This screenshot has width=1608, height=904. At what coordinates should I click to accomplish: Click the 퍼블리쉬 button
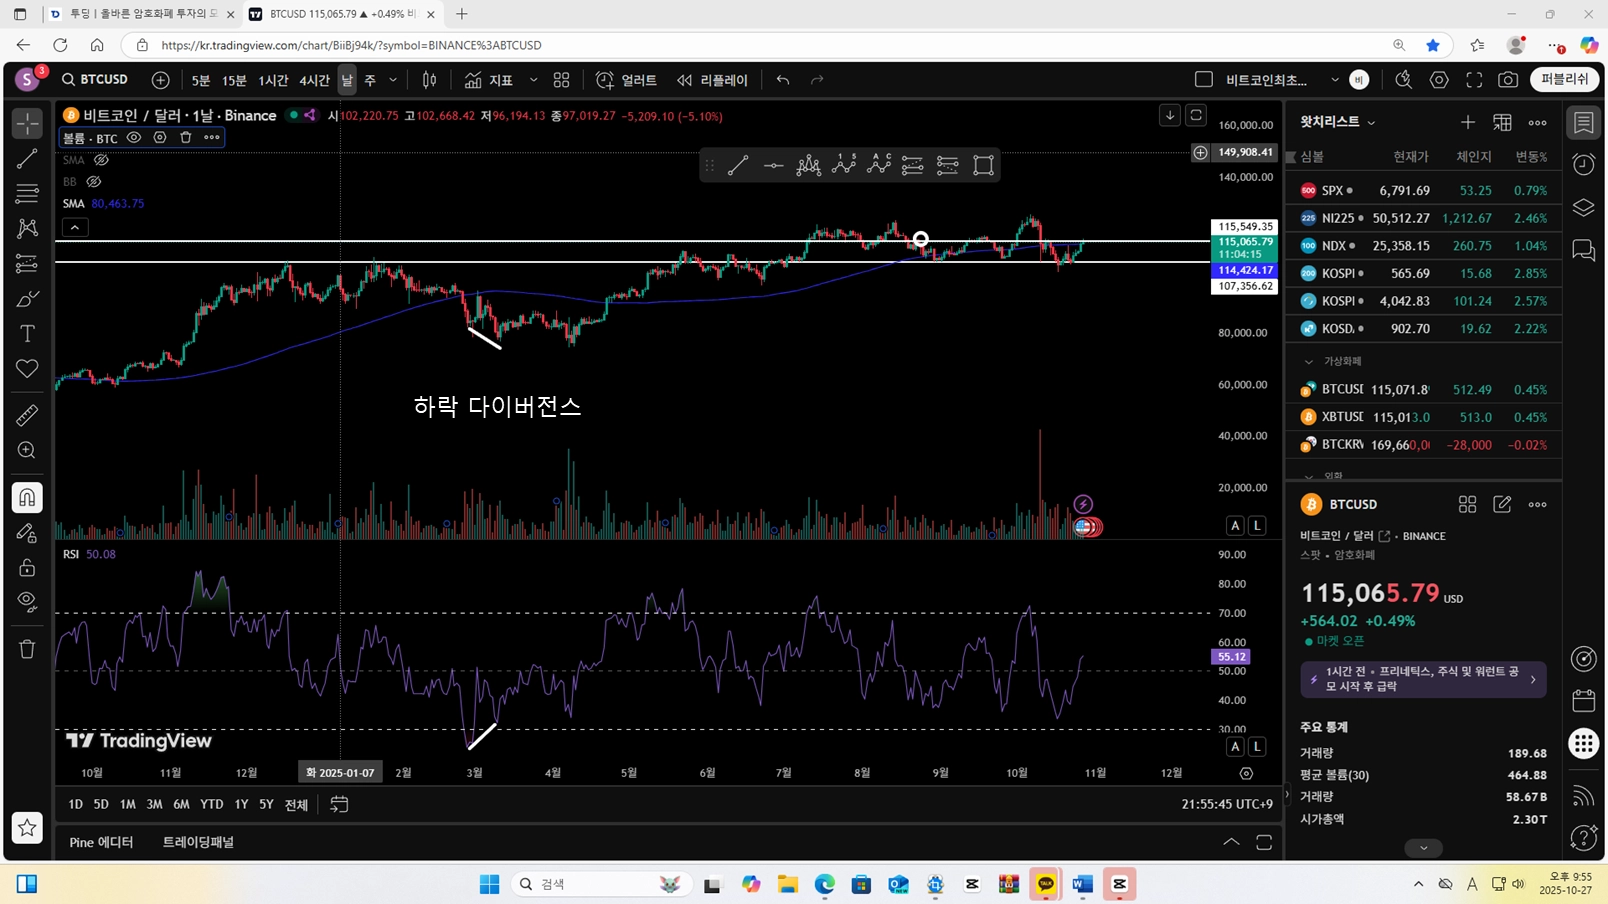pos(1564,80)
